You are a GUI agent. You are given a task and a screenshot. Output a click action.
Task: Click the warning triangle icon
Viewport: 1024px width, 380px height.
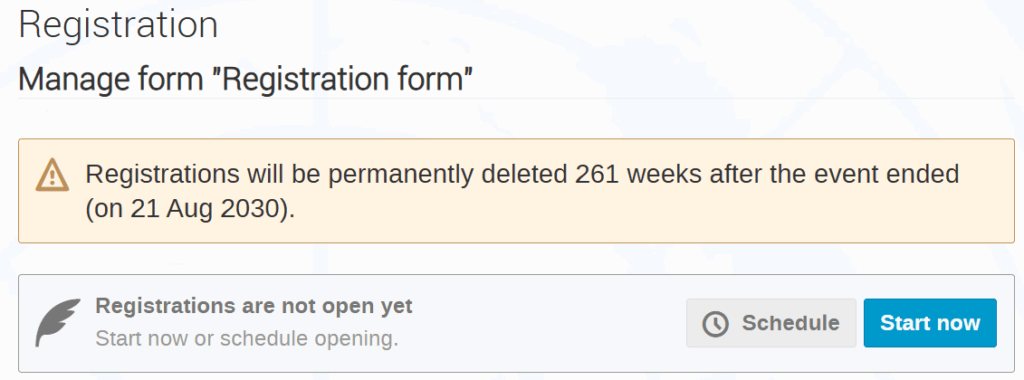click(x=52, y=175)
